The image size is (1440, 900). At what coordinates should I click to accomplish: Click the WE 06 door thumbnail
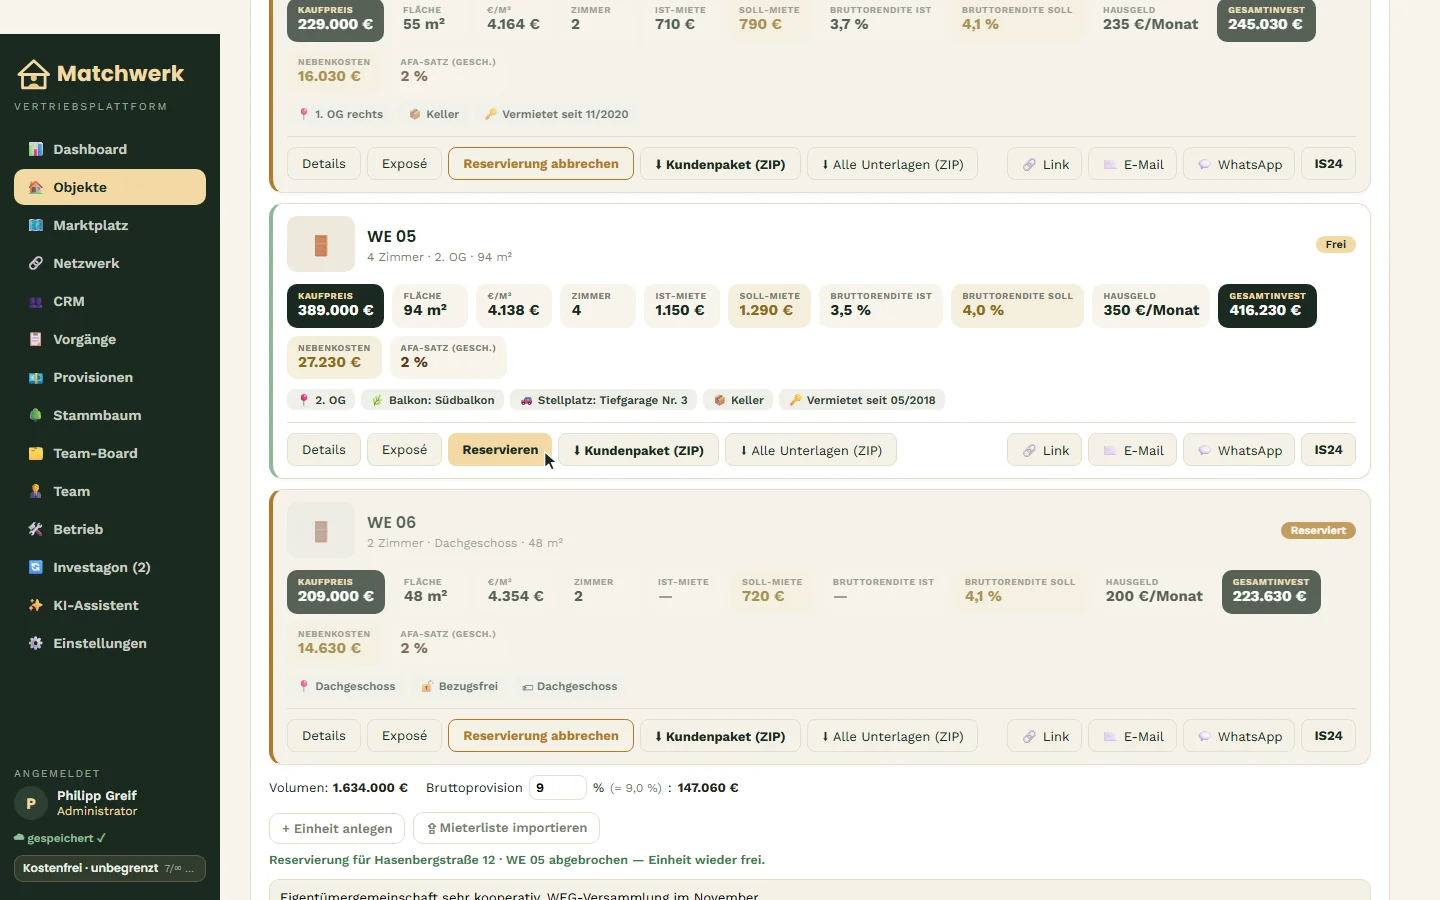[x=321, y=530]
